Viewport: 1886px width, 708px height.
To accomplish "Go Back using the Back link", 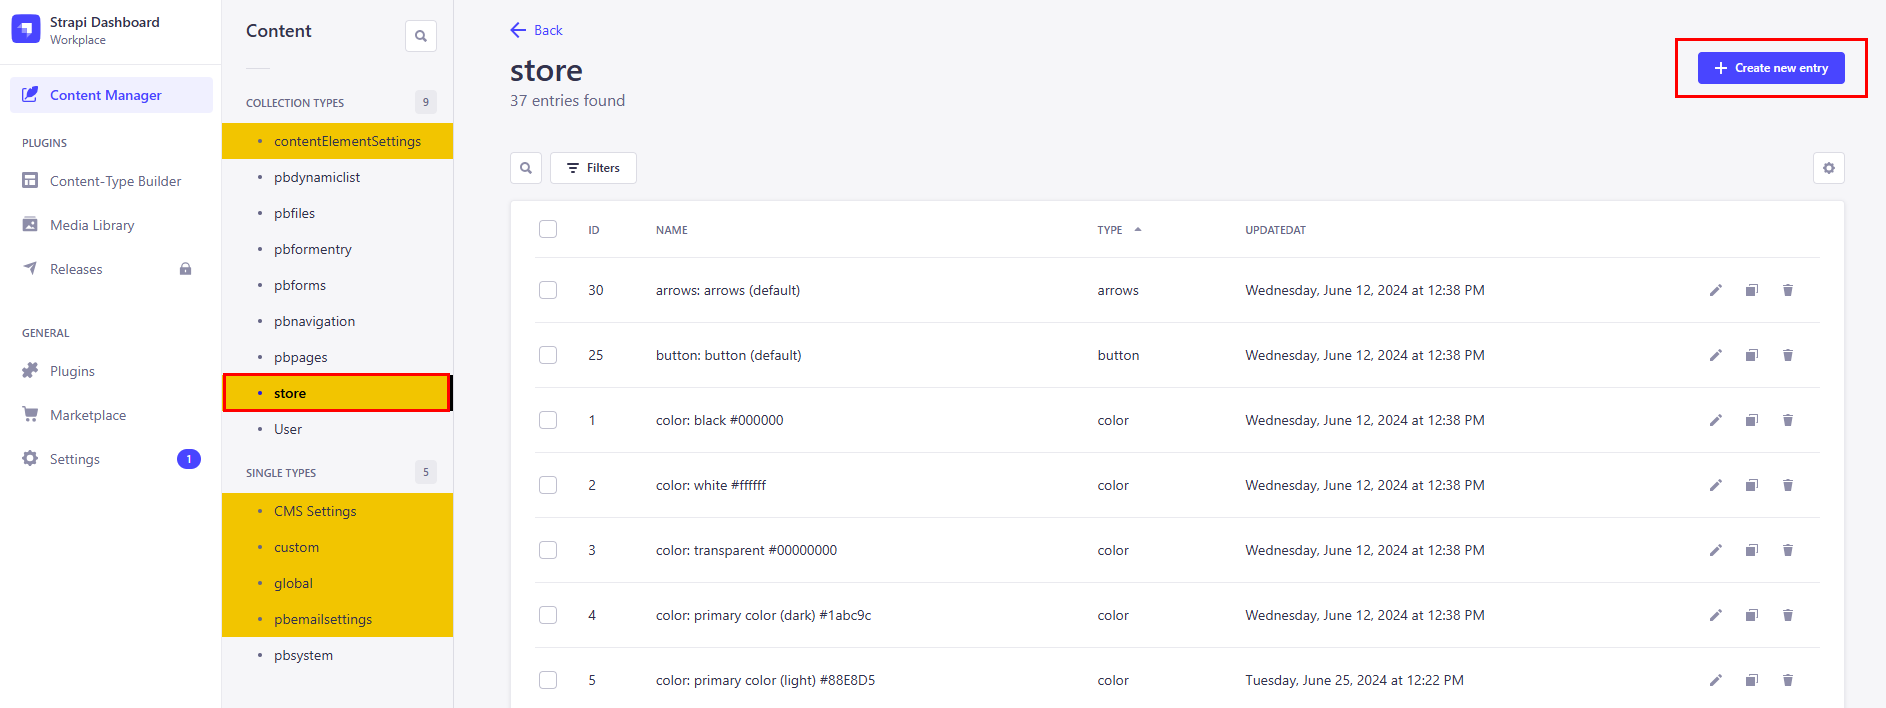I will tap(537, 30).
